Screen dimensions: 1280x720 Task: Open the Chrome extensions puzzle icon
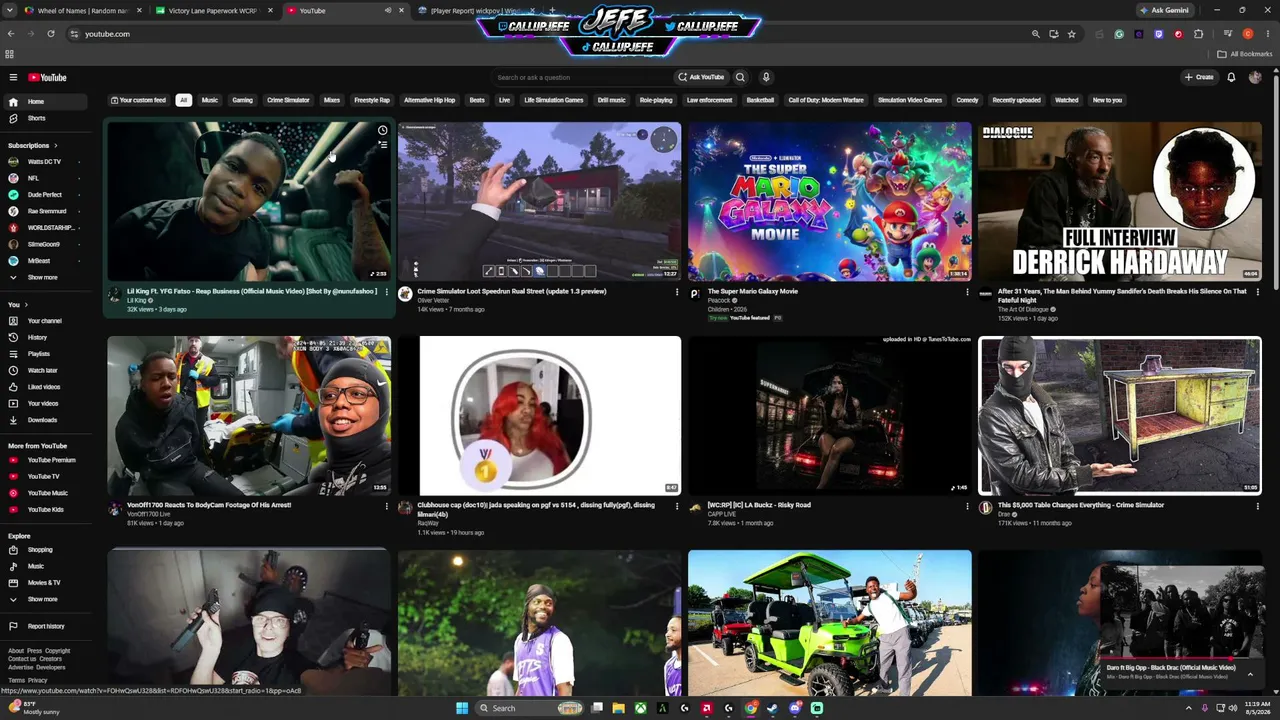click(1199, 34)
